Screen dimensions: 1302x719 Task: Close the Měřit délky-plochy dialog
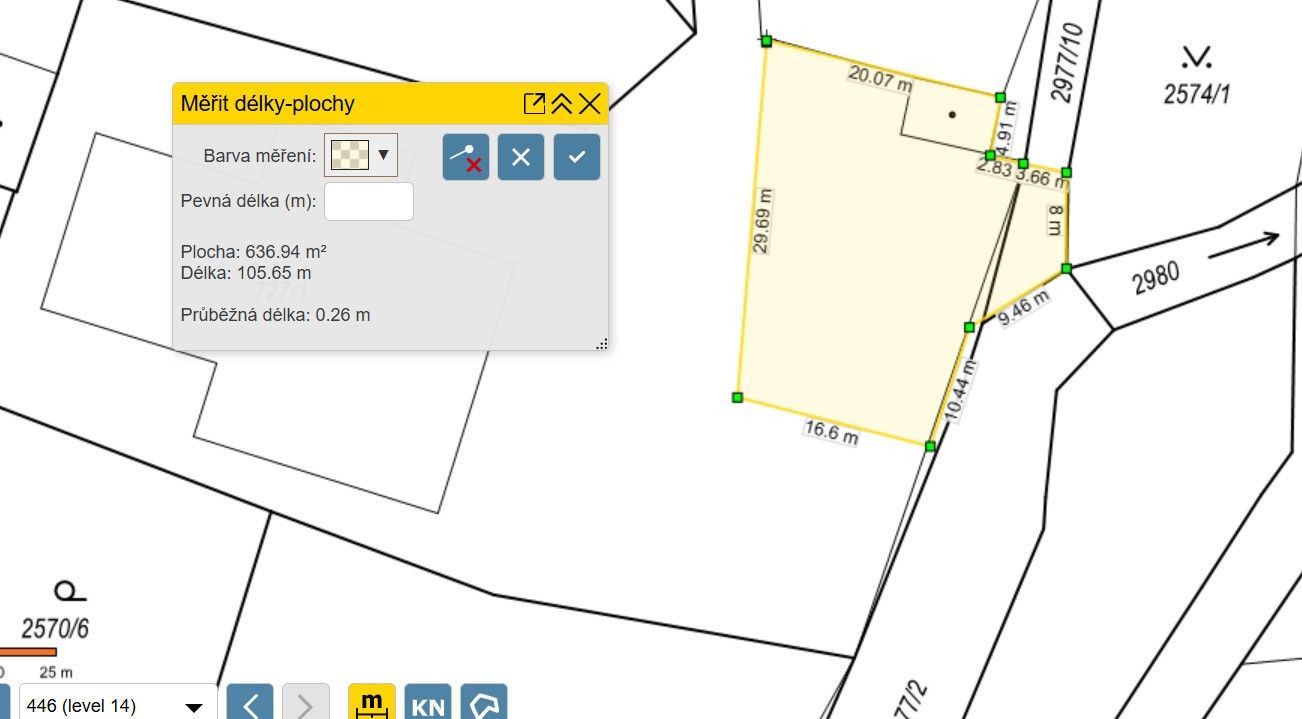589,103
